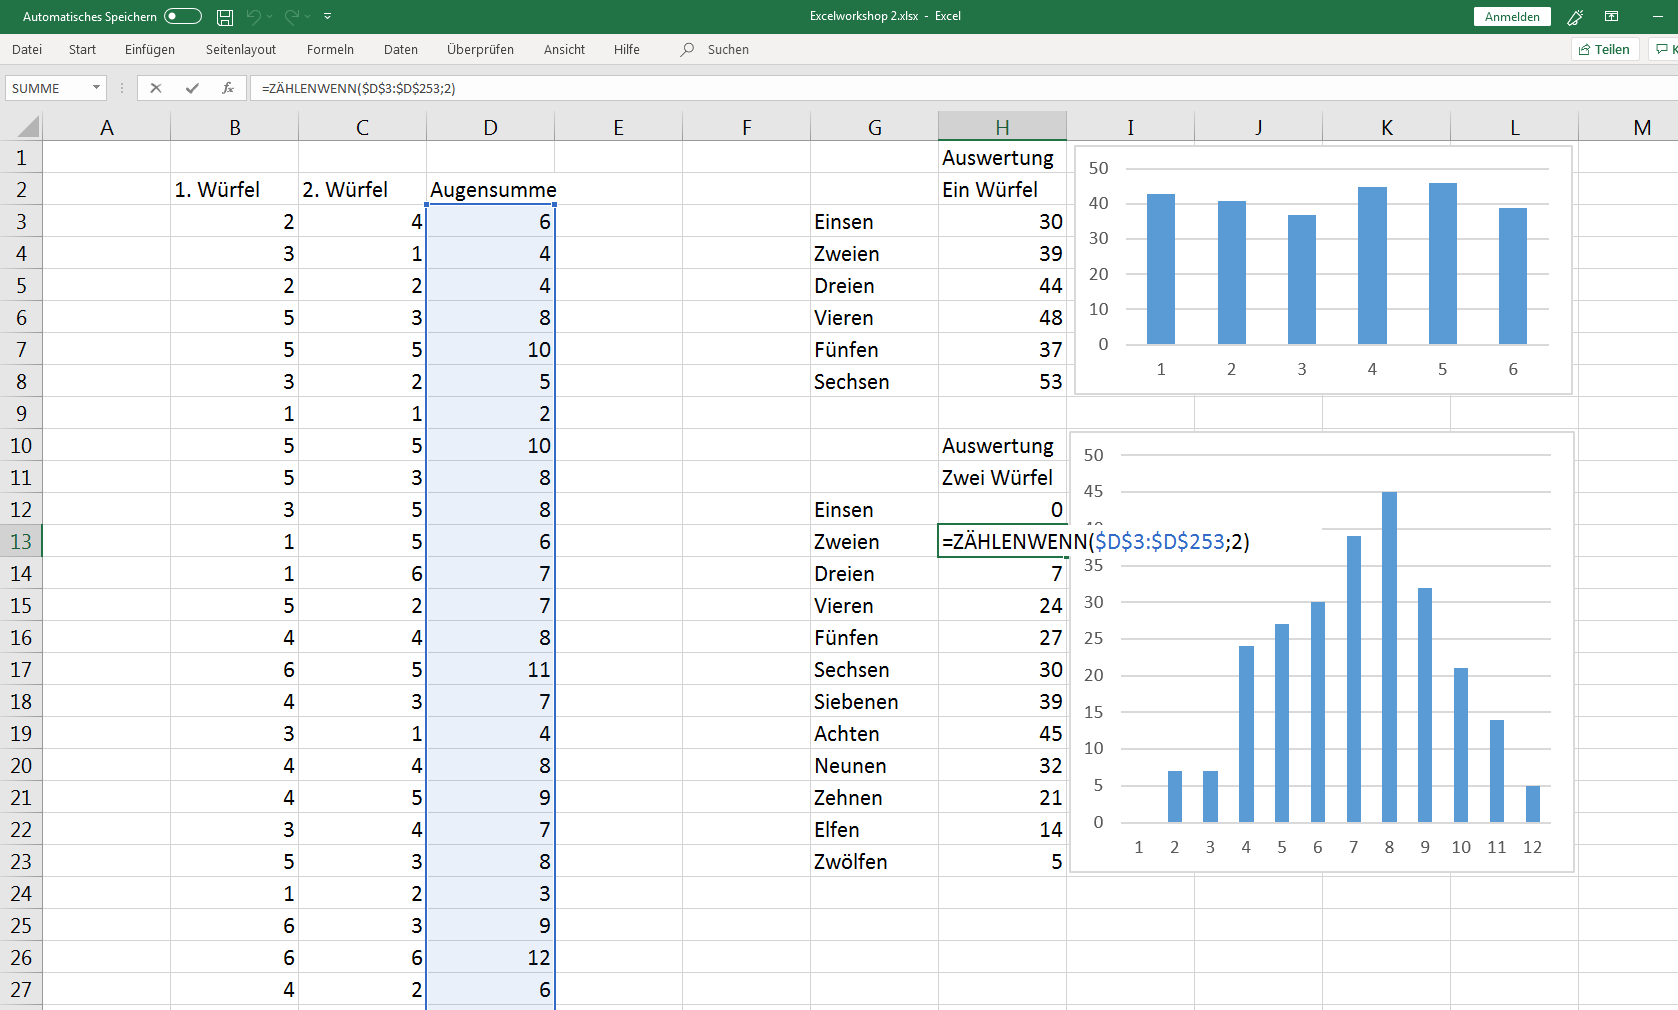Click the comments icon beside Teilen
Viewport: 1678px width, 1010px height.
1664,49
